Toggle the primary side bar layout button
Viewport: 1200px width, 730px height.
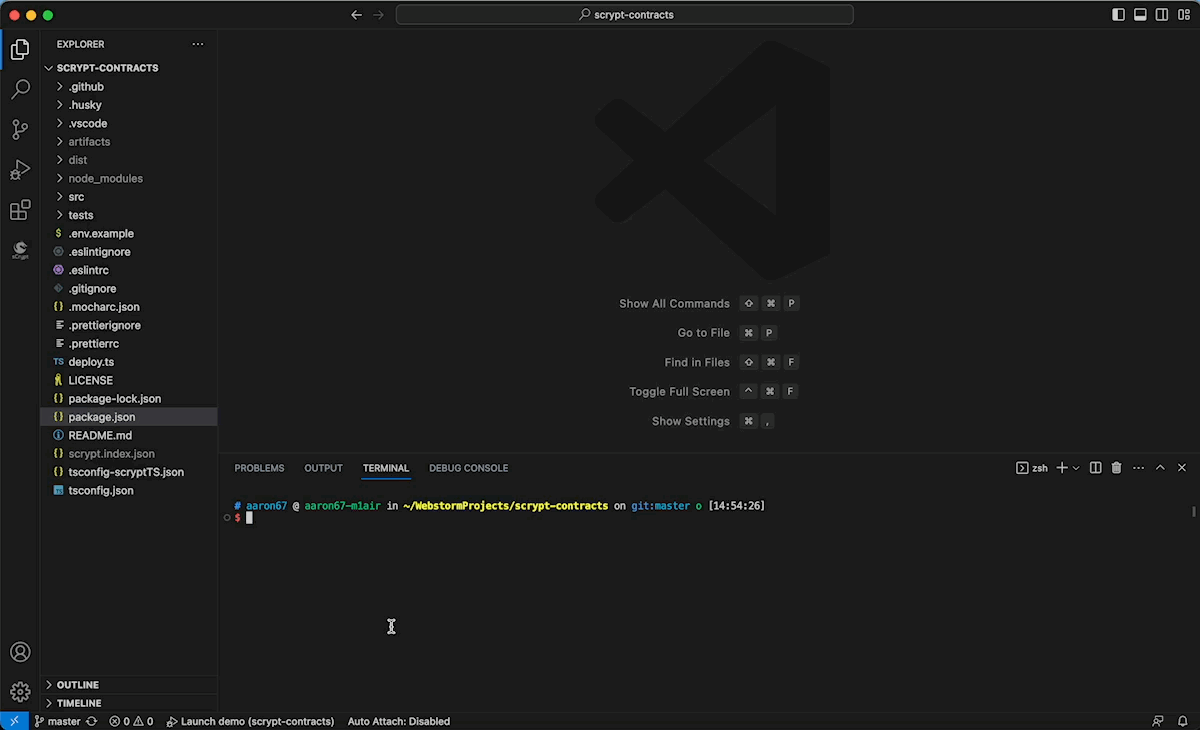pyautogui.click(x=1118, y=15)
